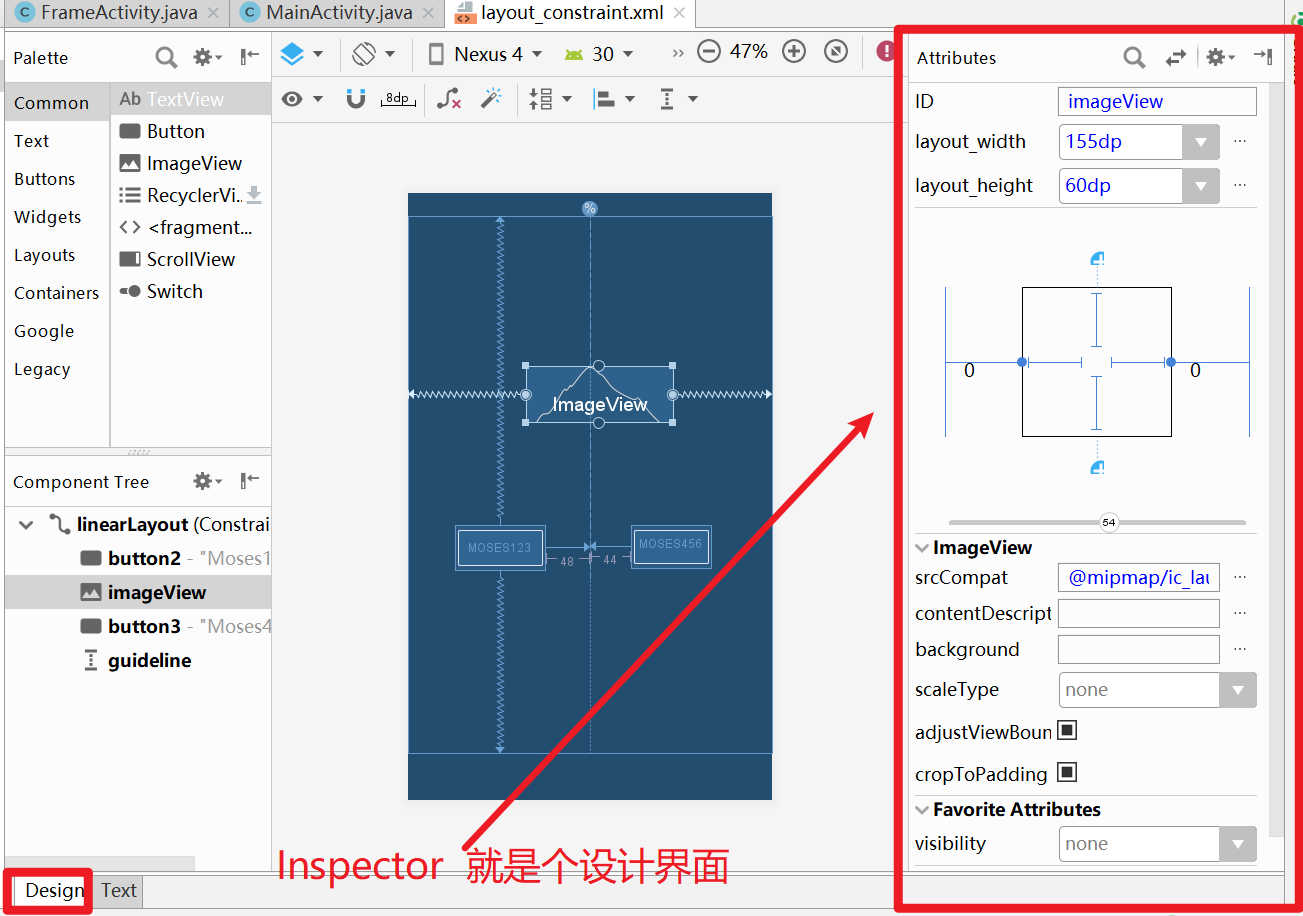Open the pack options dropdown
This screenshot has width=1303, height=916.
point(550,99)
